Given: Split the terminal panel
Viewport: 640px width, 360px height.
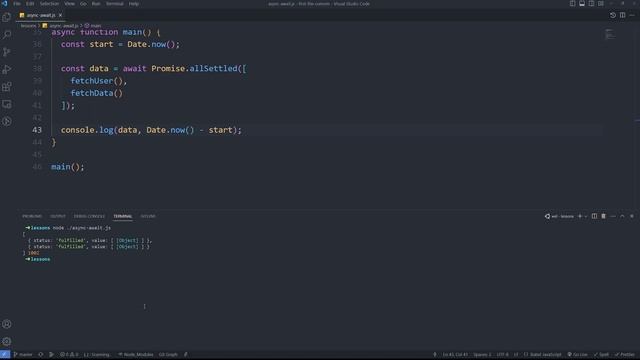Looking at the screenshot, I should click(x=594, y=216).
